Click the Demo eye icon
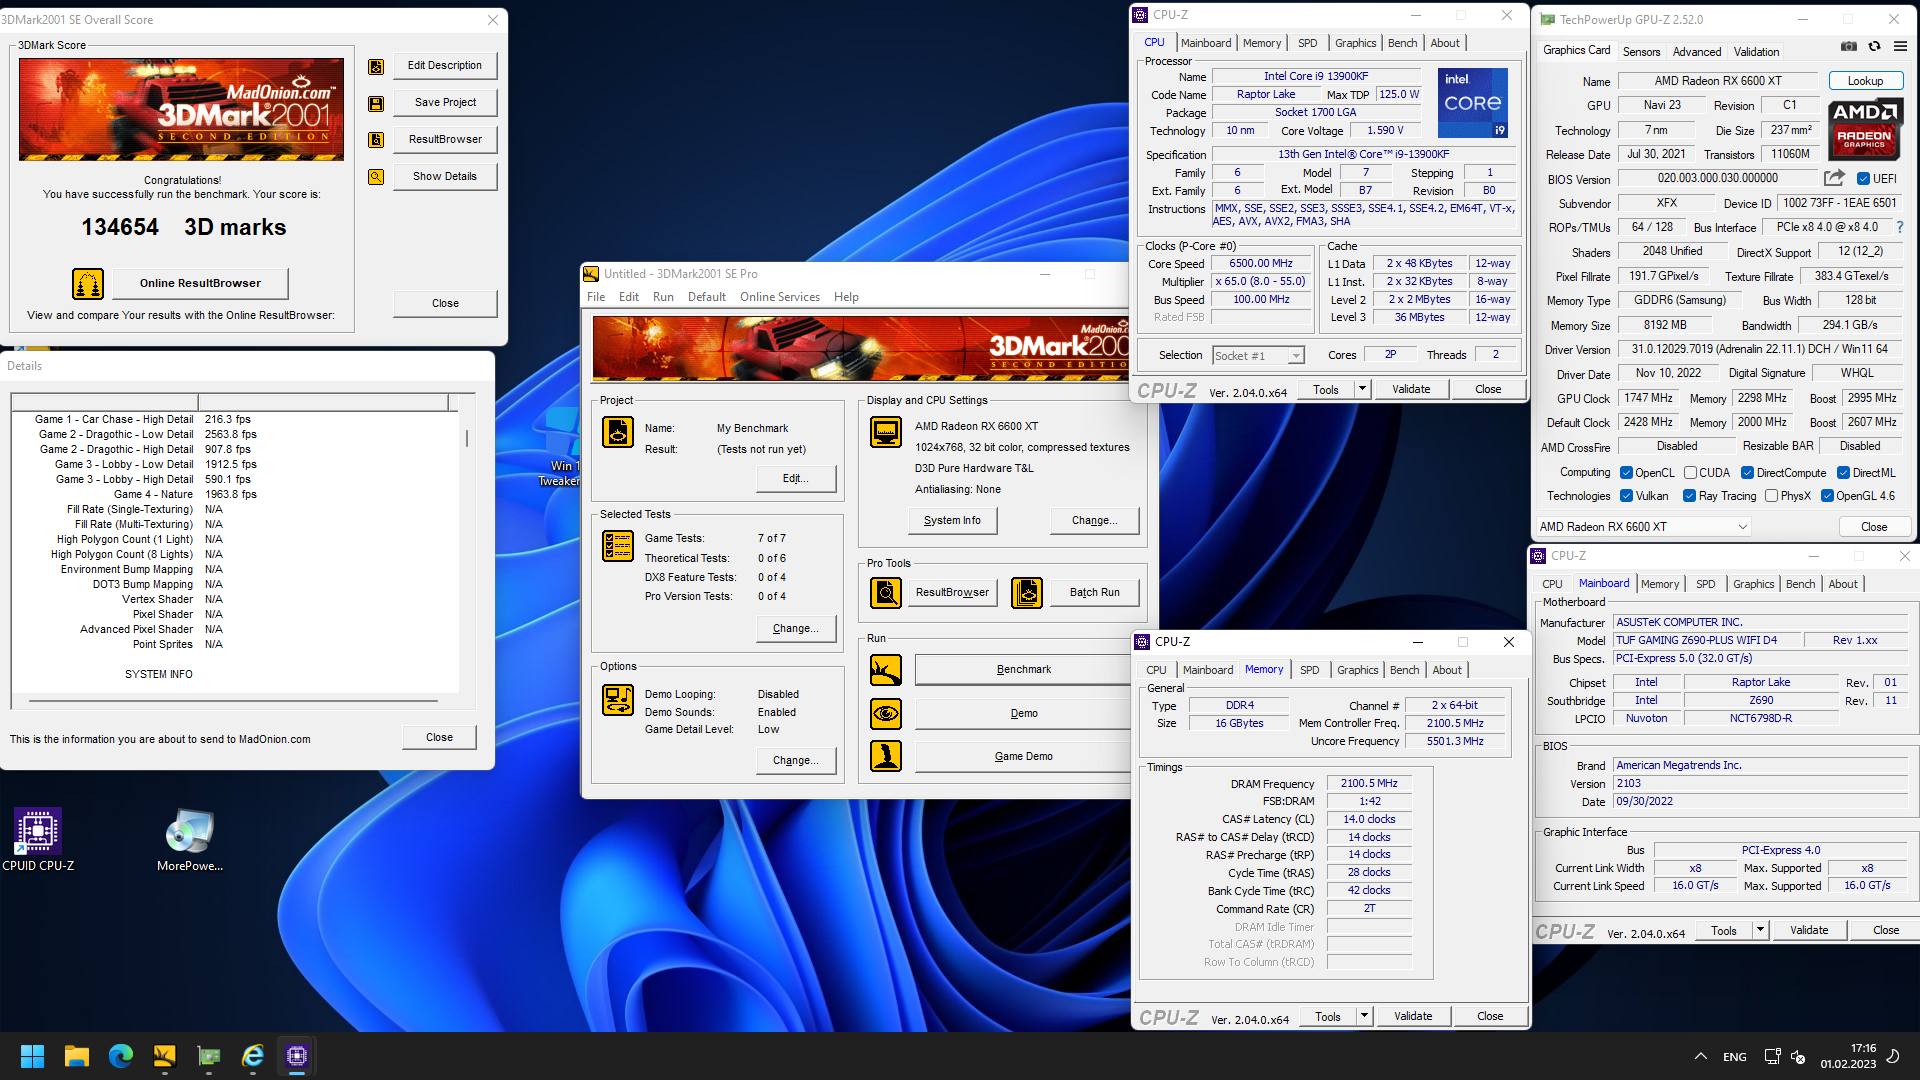Image resolution: width=1920 pixels, height=1080 pixels. pos(886,714)
